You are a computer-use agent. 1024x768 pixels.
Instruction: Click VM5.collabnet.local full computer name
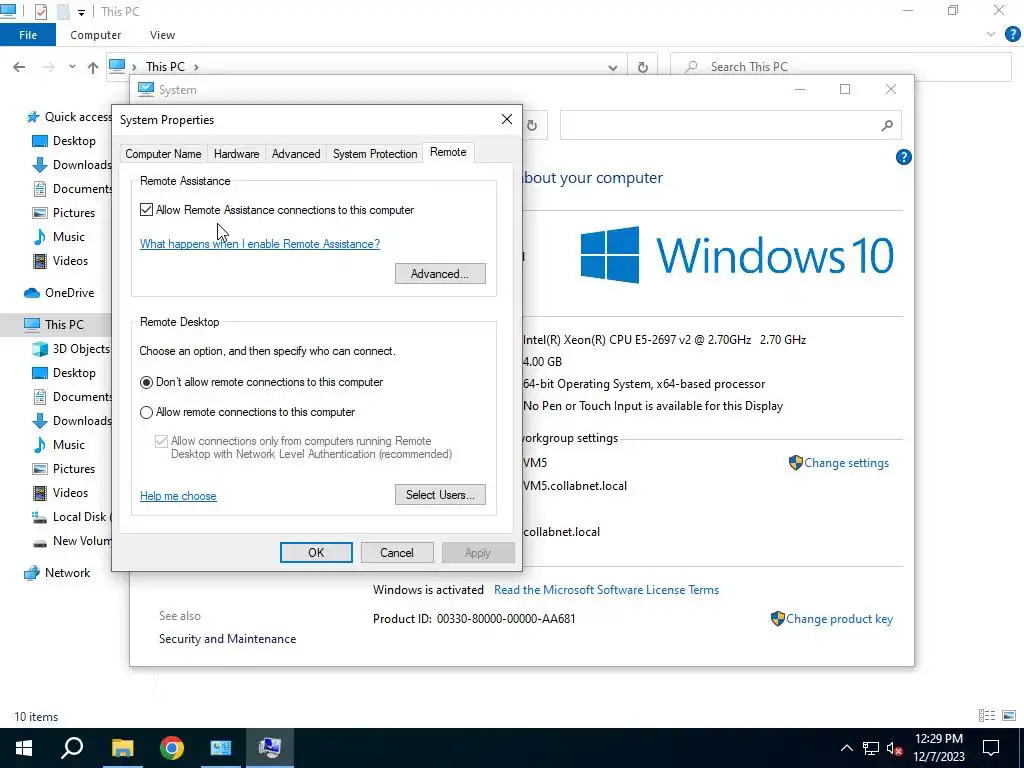tap(575, 486)
